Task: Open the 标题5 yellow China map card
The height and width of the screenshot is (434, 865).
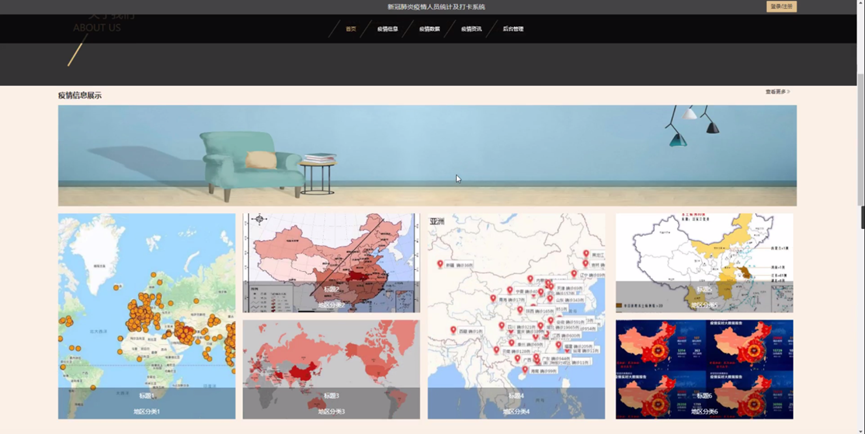Action: coord(704,263)
